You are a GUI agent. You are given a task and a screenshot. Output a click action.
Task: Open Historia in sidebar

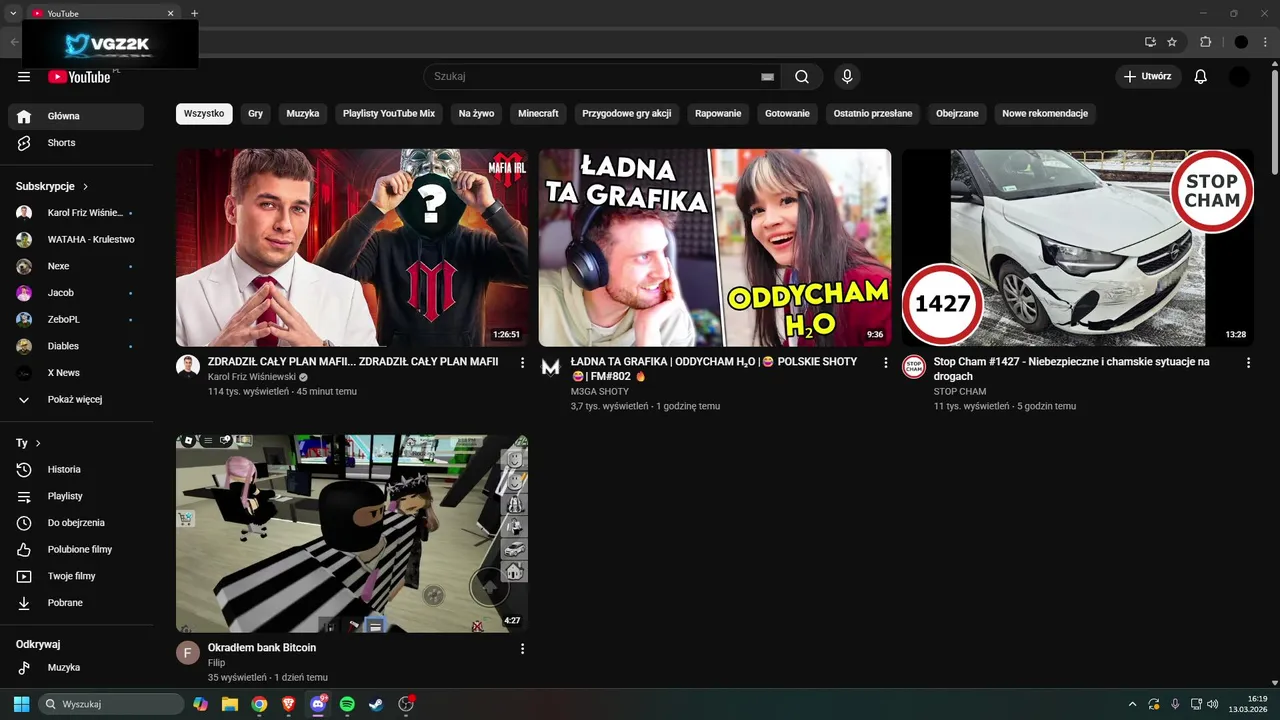[76, 469]
